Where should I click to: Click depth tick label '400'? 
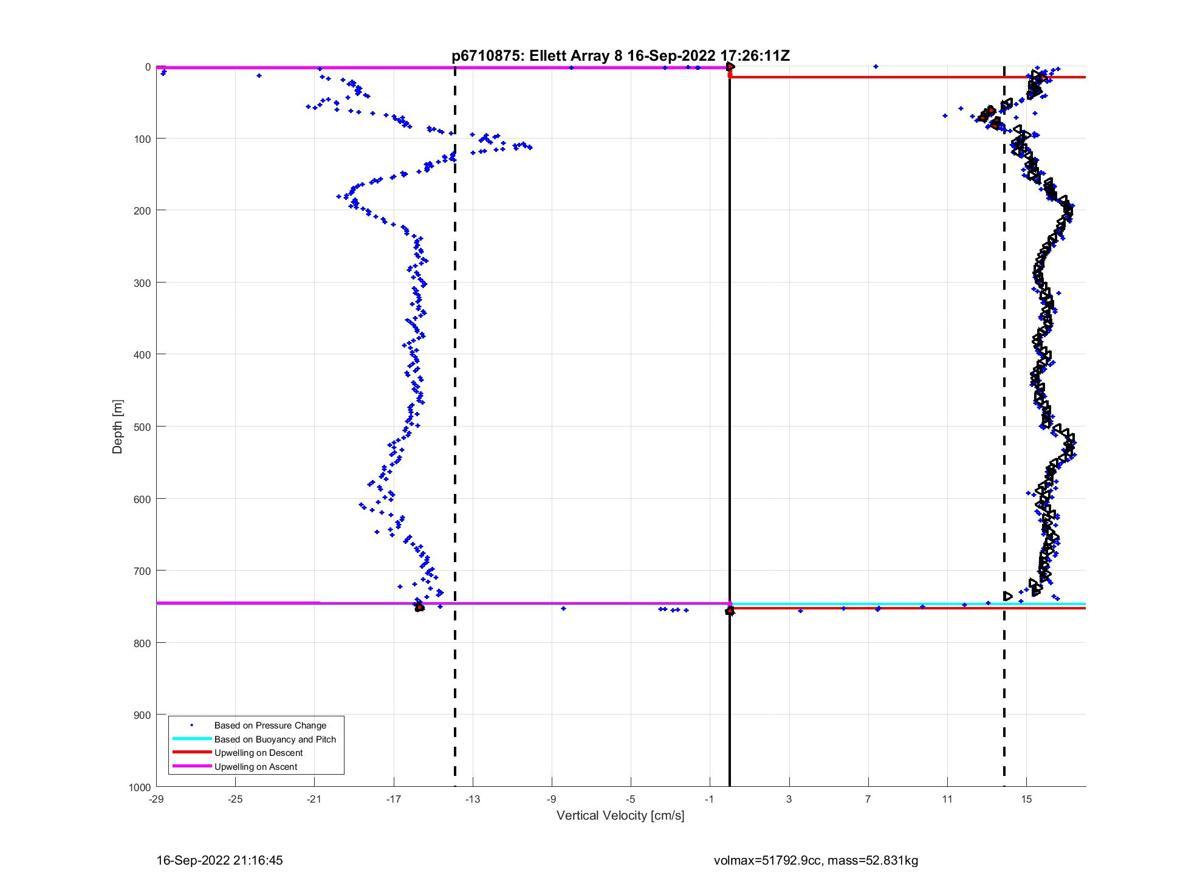point(142,355)
